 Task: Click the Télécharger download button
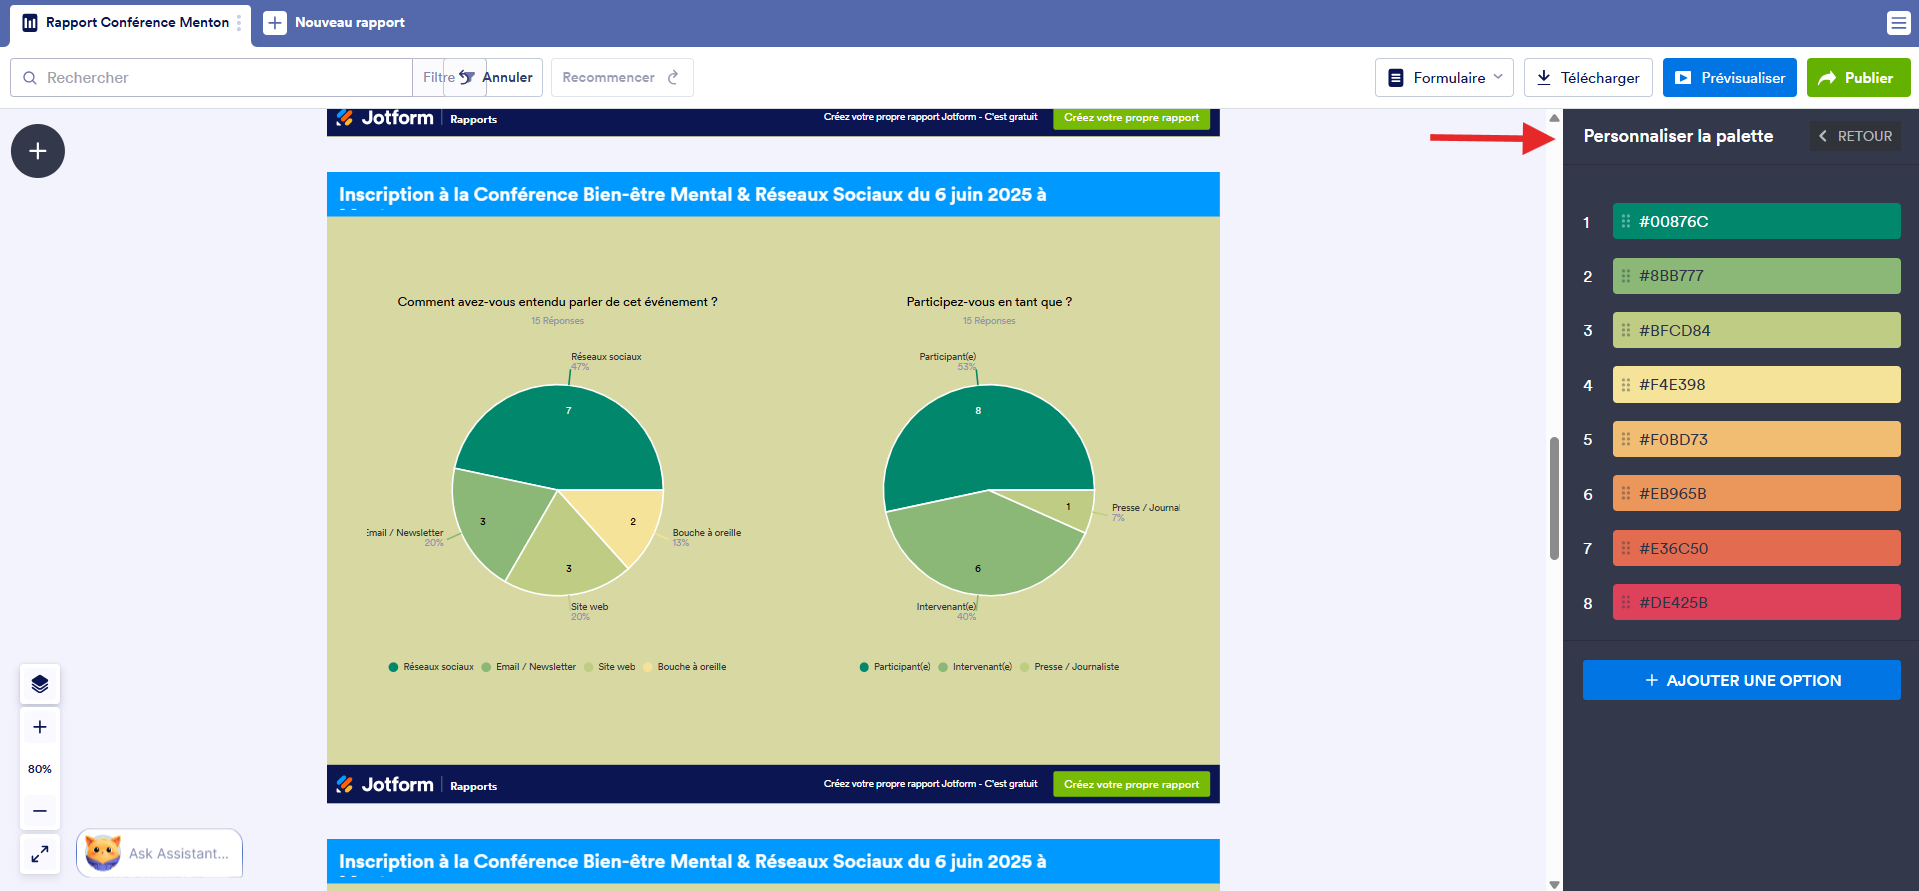pos(1587,77)
